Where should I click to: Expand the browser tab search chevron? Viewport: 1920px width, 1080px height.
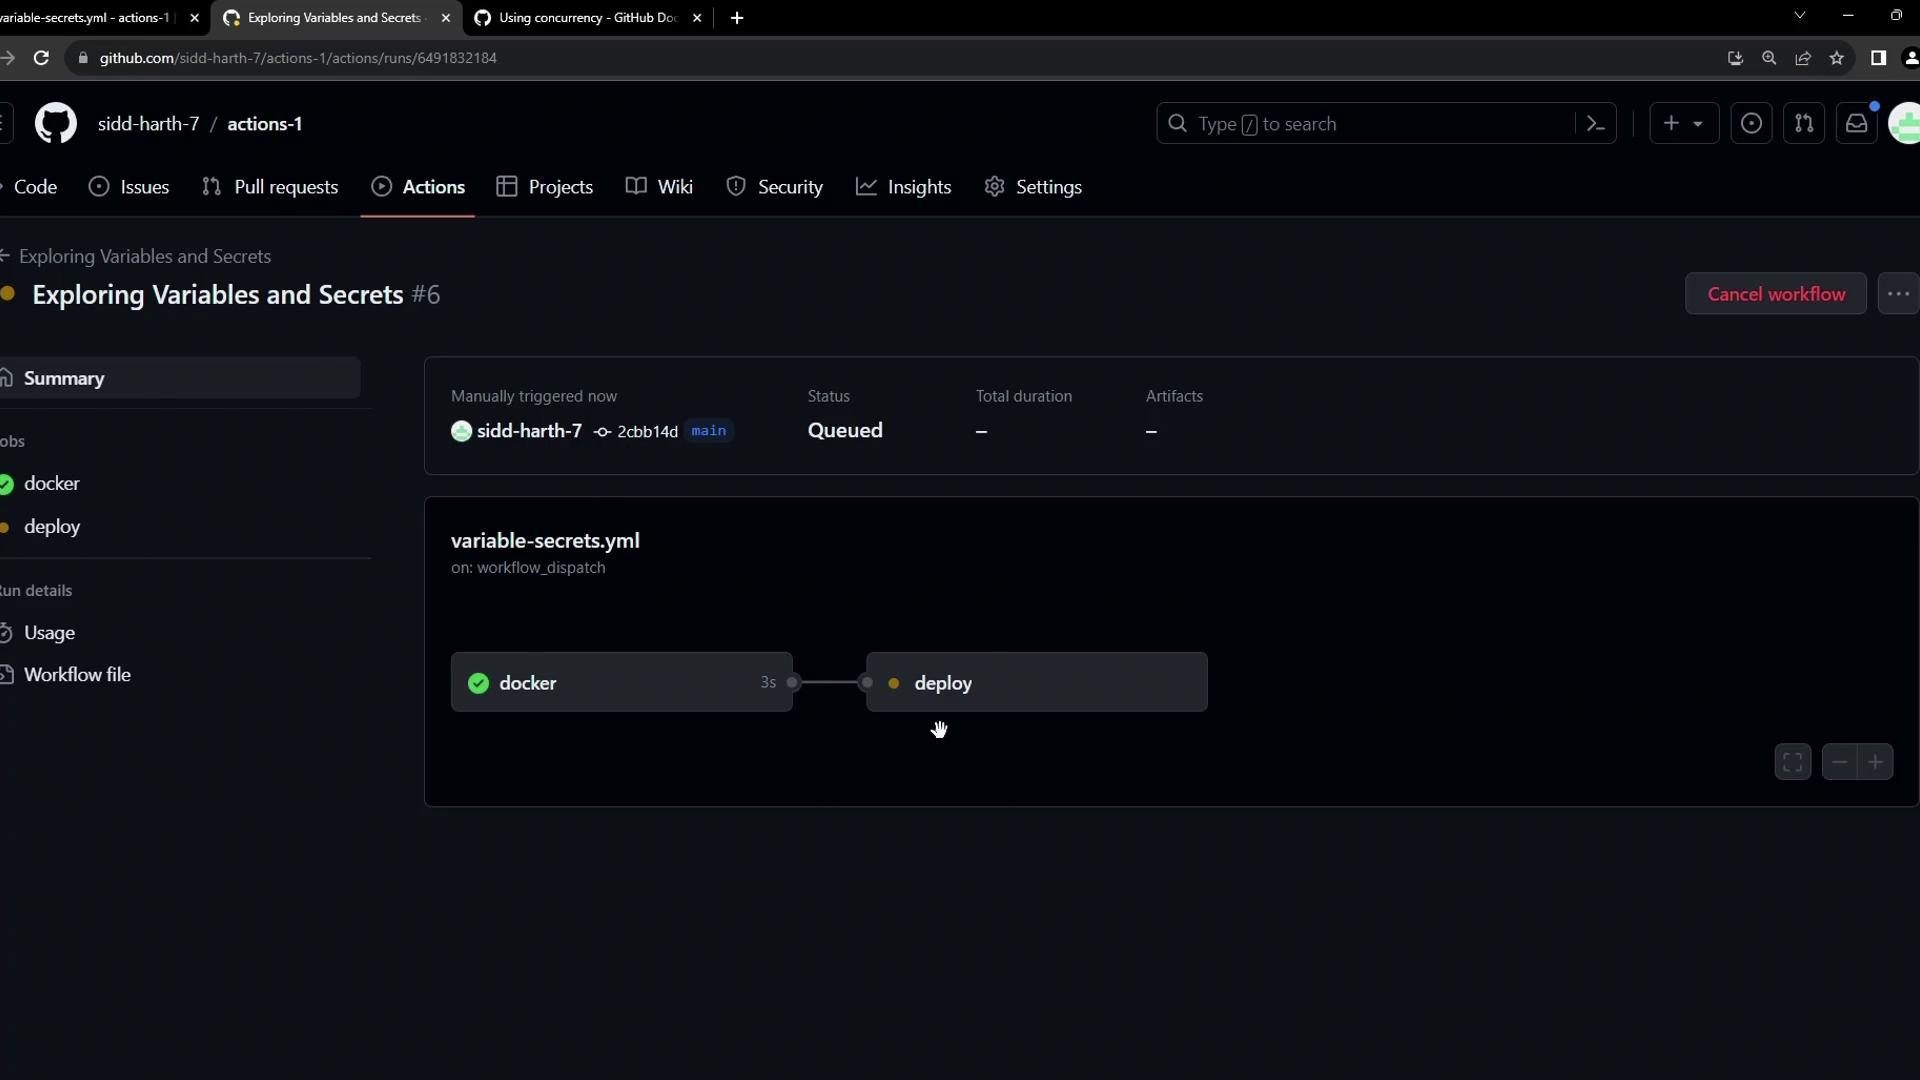click(1800, 16)
